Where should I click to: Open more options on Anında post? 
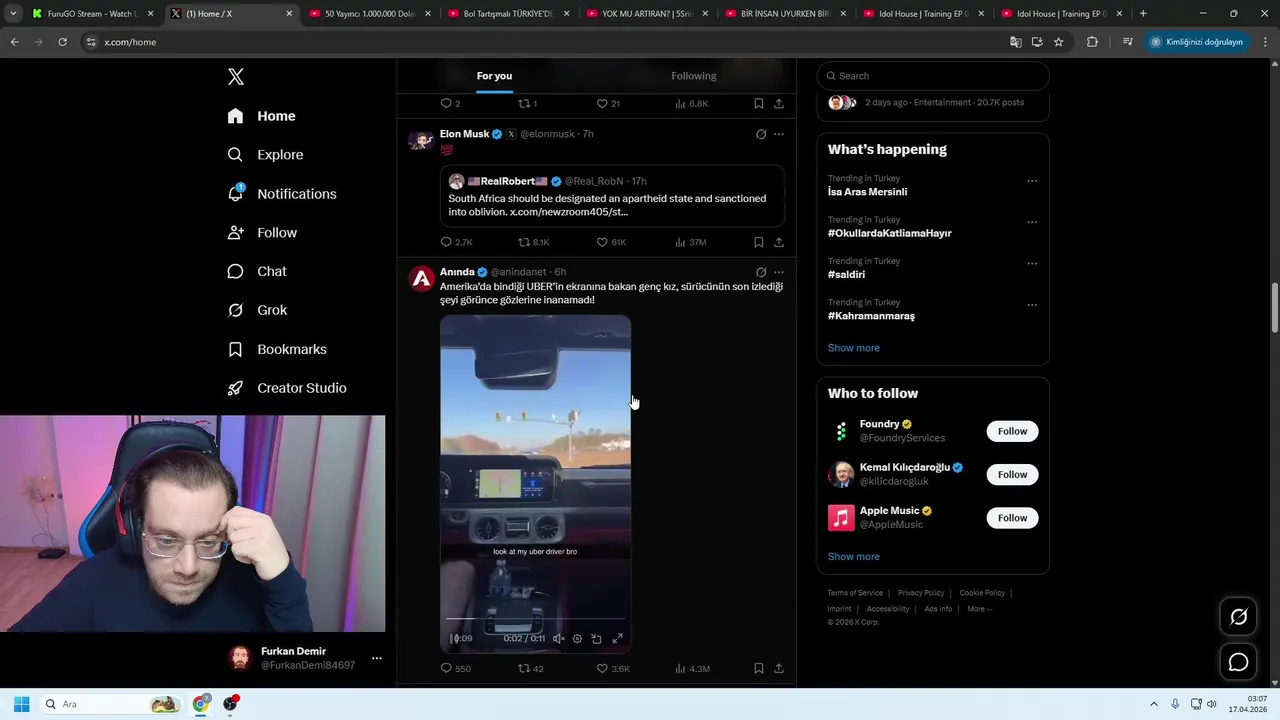[779, 272]
